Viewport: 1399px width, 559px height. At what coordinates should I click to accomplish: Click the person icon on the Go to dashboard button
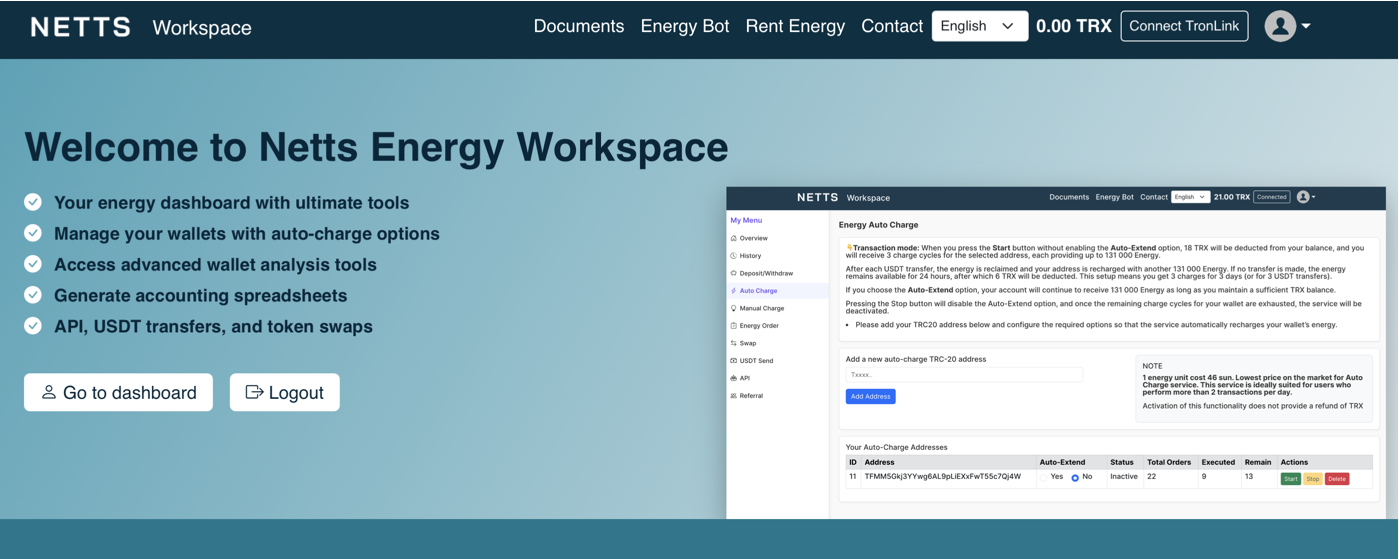point(48,392)
